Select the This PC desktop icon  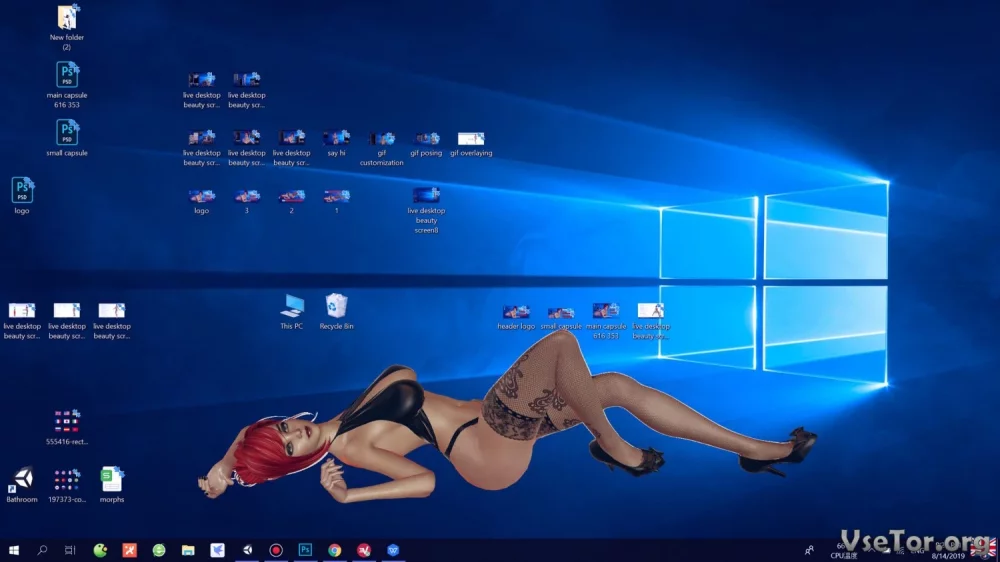pyautogui.click(x=292, y=308)
